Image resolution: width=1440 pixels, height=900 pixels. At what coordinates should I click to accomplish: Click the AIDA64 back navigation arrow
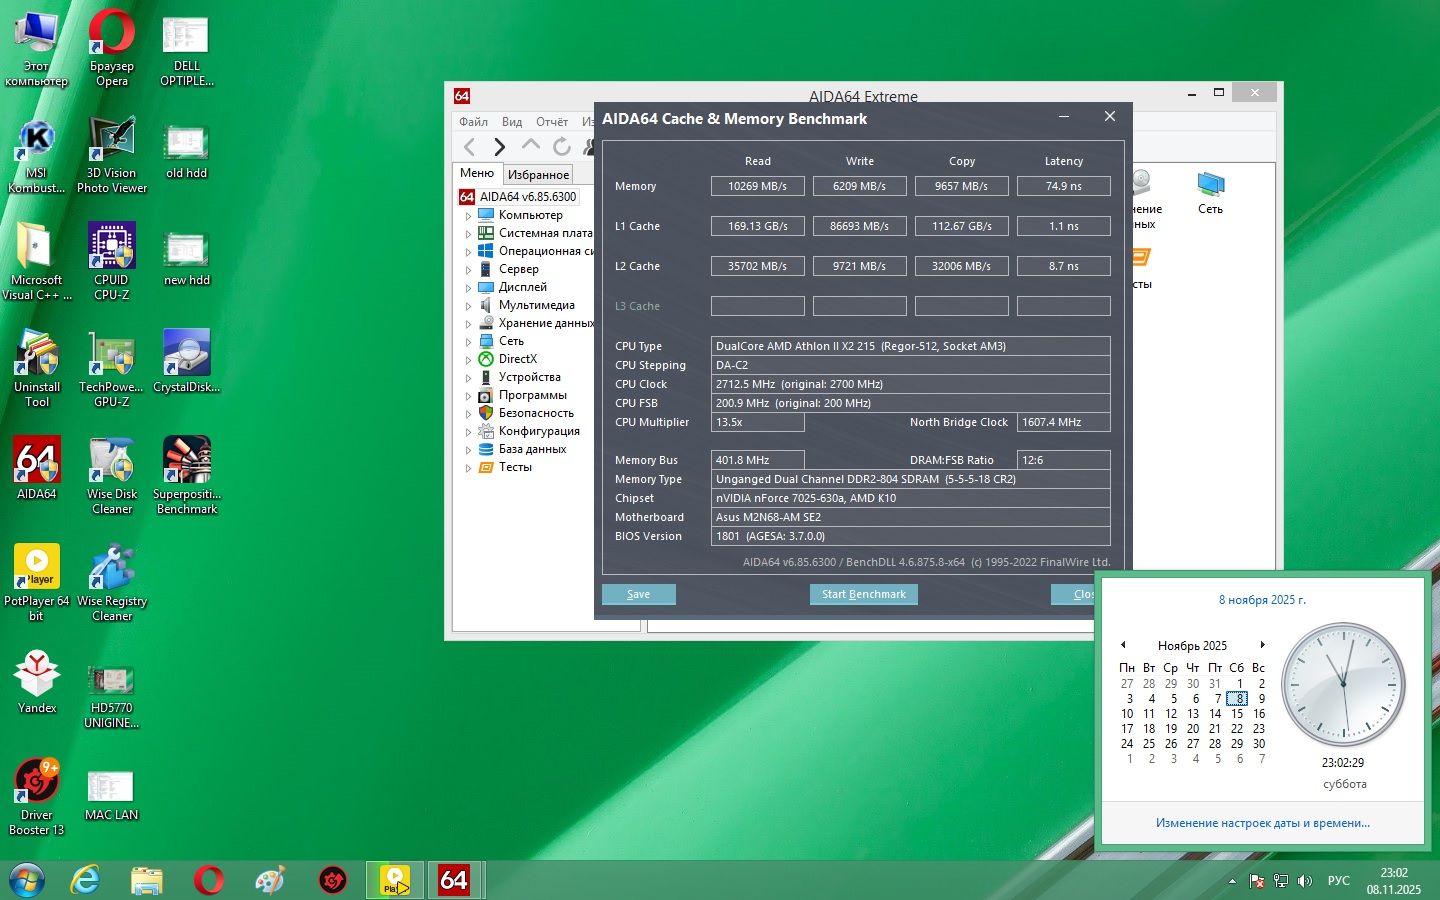point(470,147)
